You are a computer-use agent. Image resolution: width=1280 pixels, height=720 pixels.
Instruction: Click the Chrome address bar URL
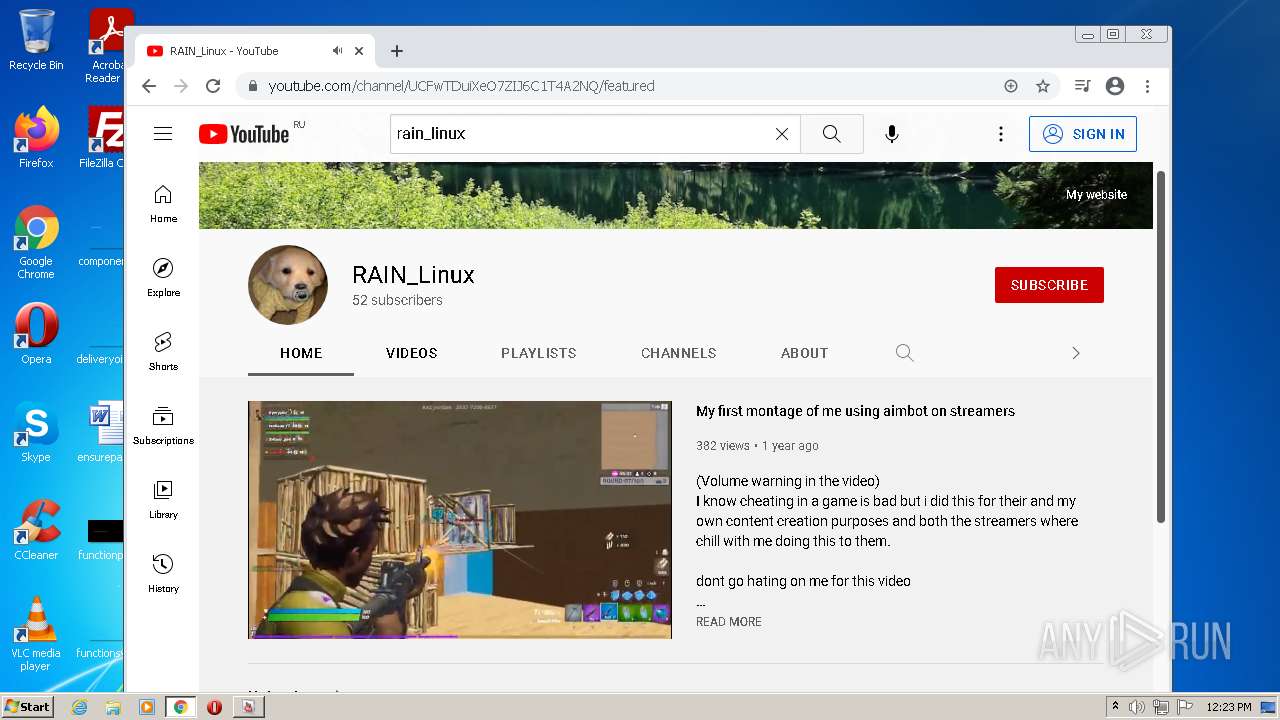tap(461, 86)
